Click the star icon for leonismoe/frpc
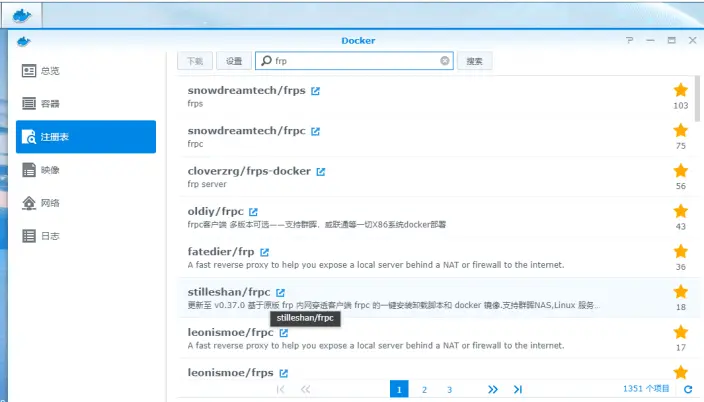704x402 pixels. tap(681, 332)
